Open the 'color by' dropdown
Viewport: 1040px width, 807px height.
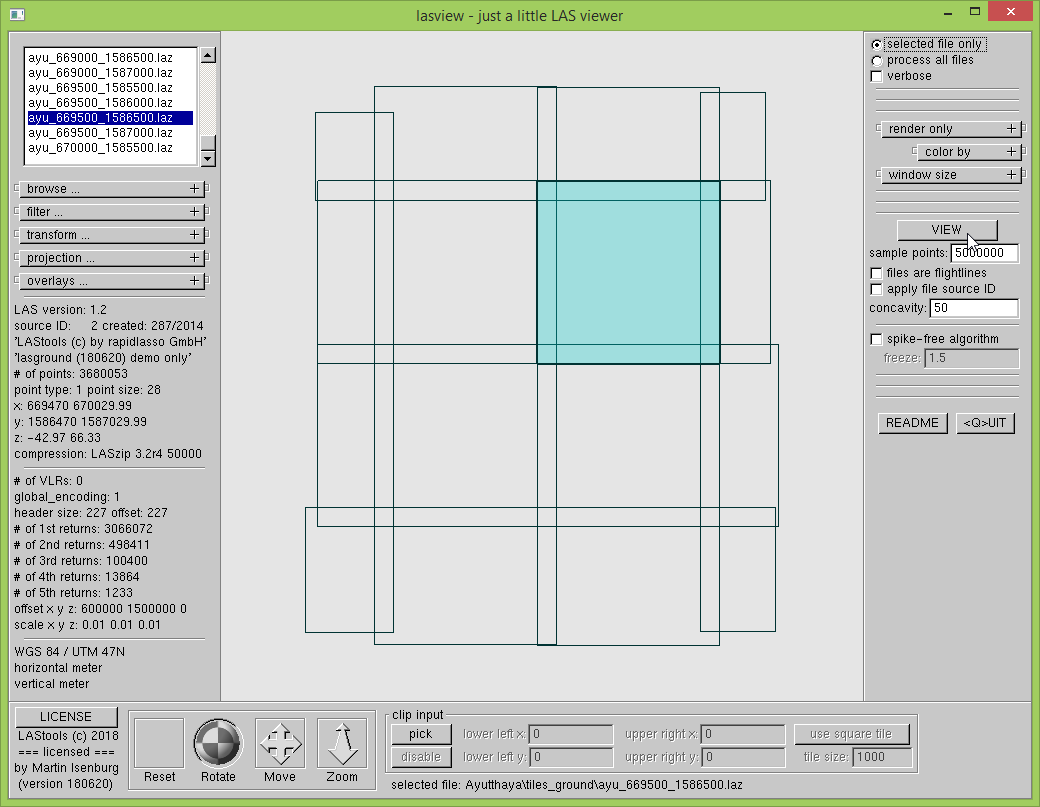(969, 152)
